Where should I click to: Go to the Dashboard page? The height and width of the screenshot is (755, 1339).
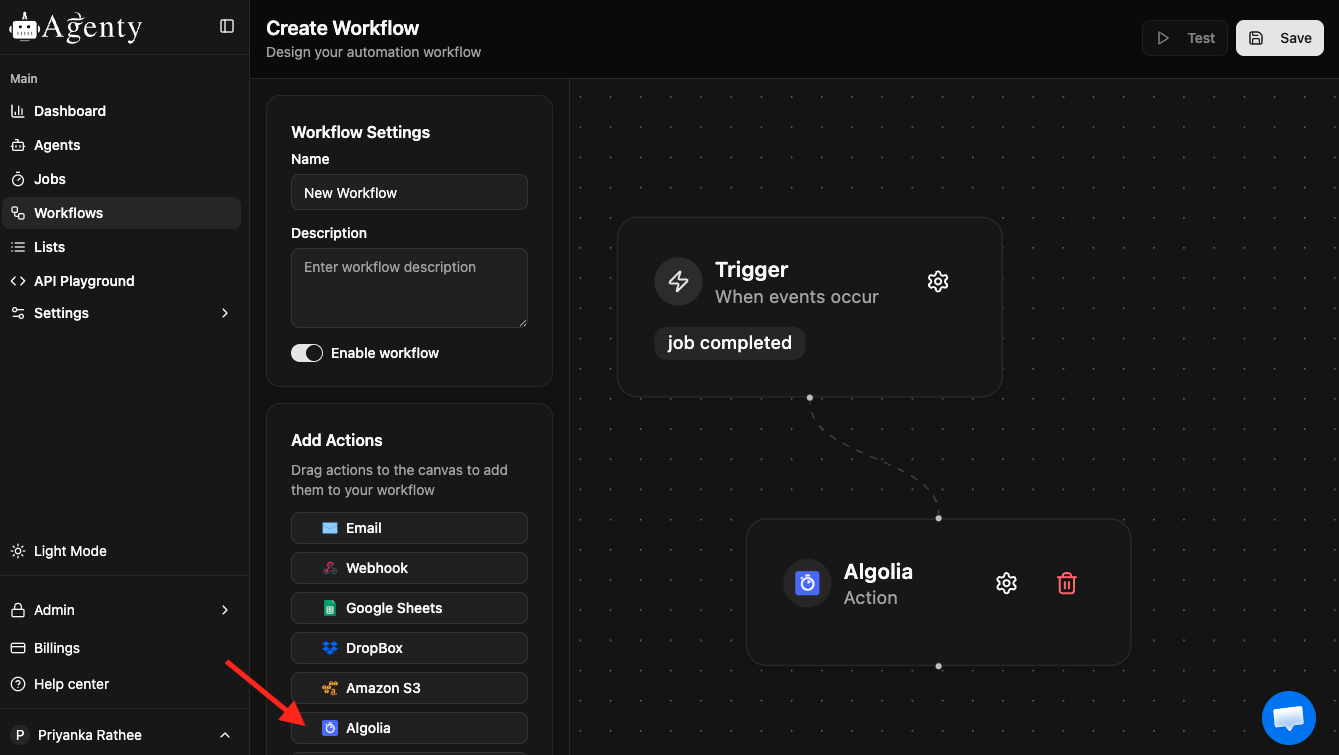click(x=70, y=111)
